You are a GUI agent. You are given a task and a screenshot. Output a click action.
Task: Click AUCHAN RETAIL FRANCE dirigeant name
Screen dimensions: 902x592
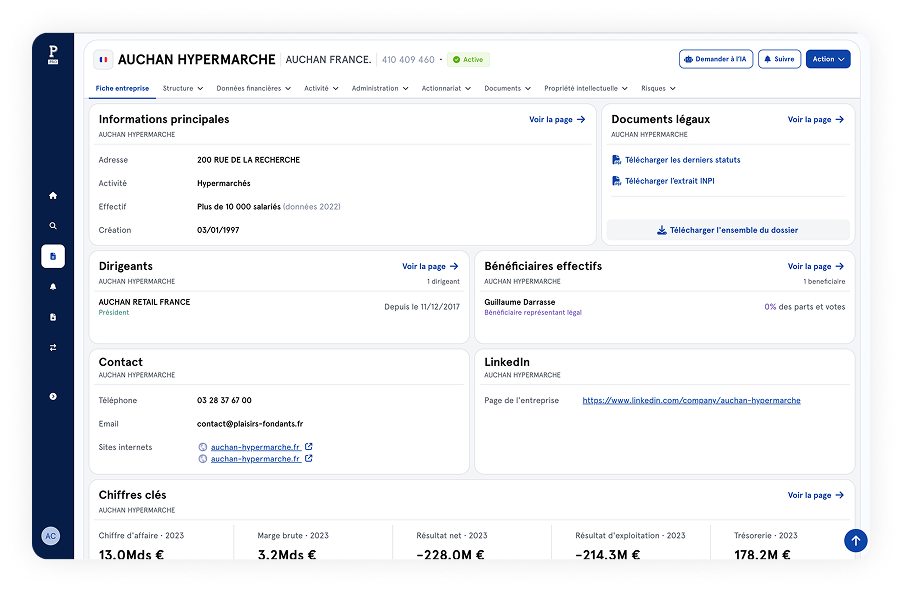click(x=144, y=302)
